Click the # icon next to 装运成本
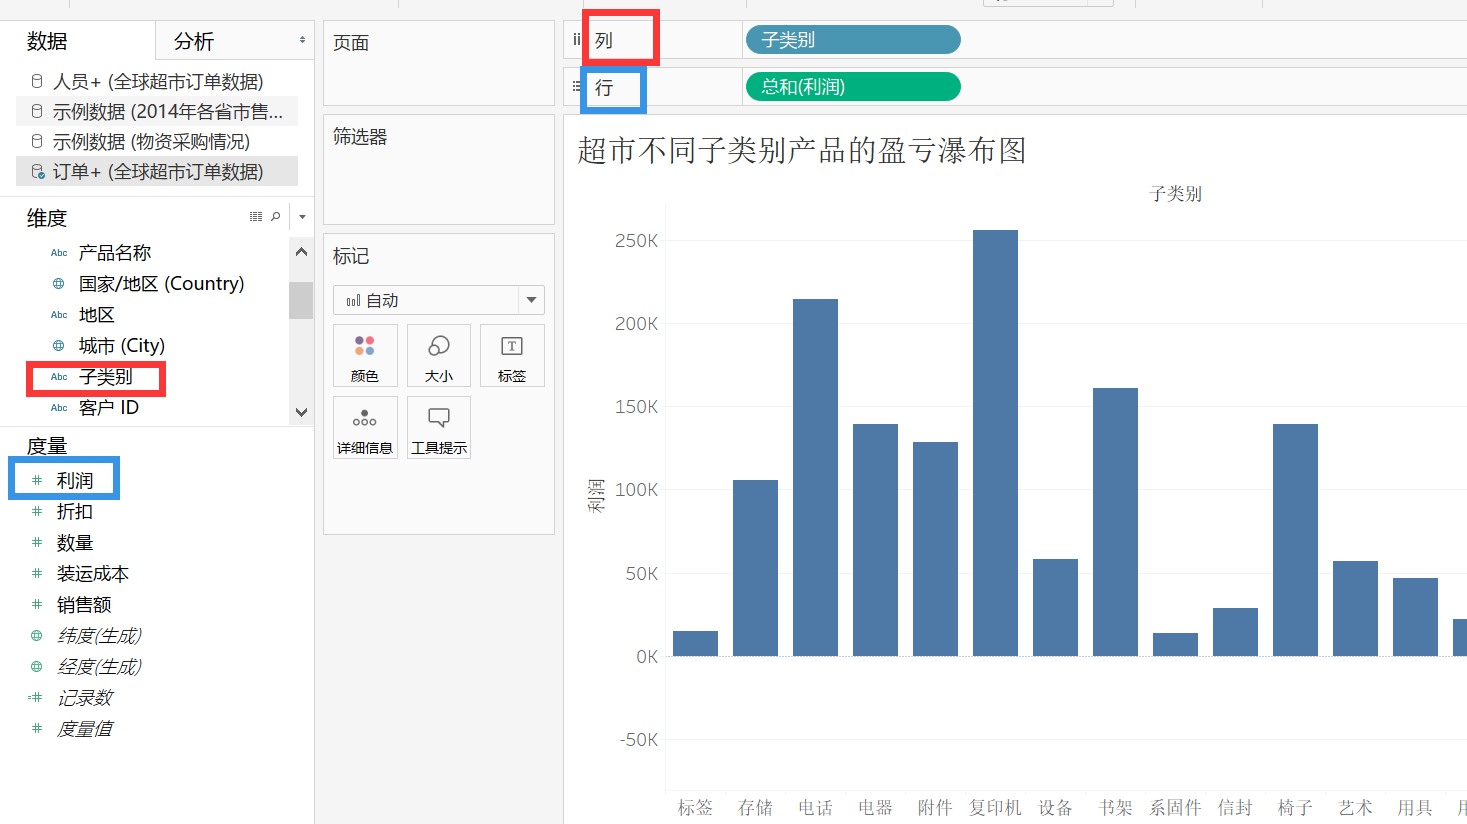Screen dimensions: 1467x824 tap(37, 573)
